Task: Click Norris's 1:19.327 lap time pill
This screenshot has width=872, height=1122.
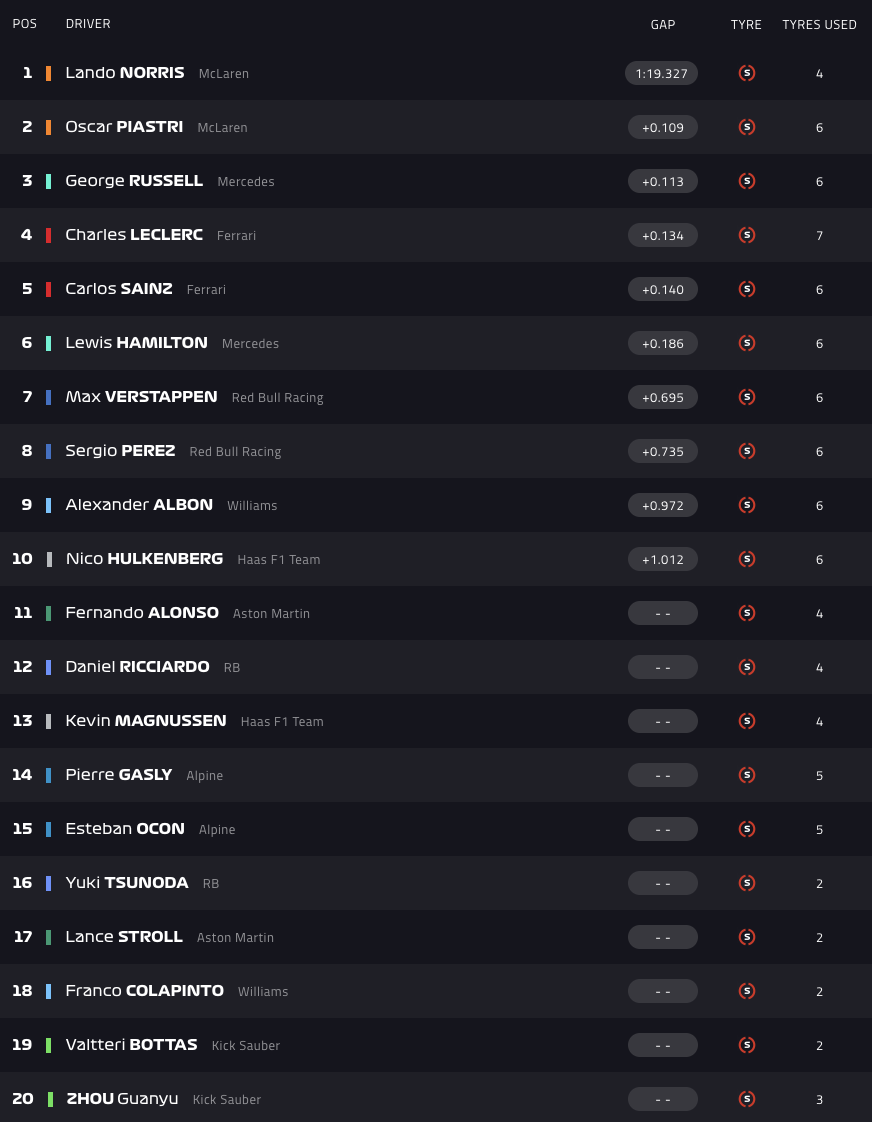Action: pyautogui.click(x=662, y=73)
